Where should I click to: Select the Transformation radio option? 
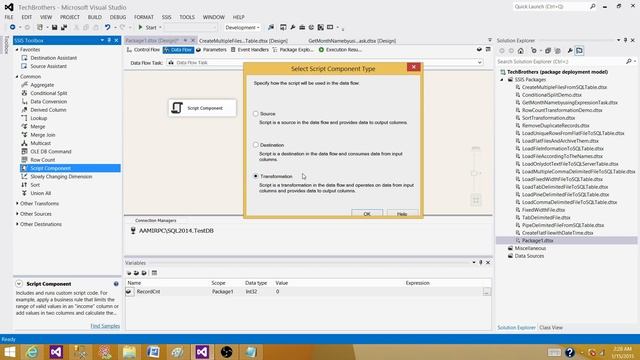coord(256,176)
